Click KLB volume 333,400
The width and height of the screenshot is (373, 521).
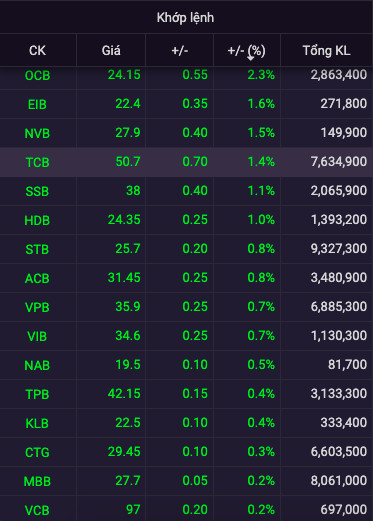coord(344,423)
